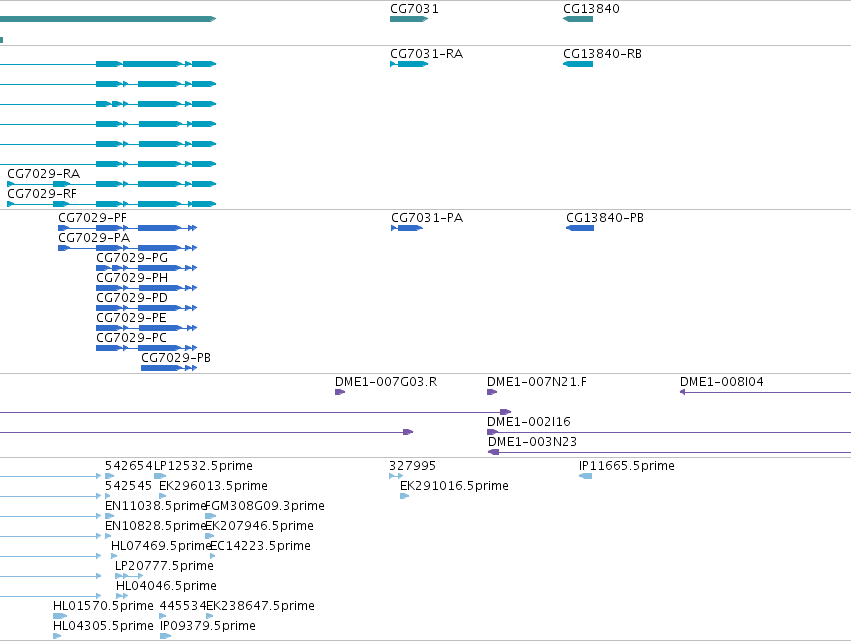The height and width of the screenshot is (641, 851).
Task: Click the FGM308G09.3prime EST label
Action: point(265,506)
